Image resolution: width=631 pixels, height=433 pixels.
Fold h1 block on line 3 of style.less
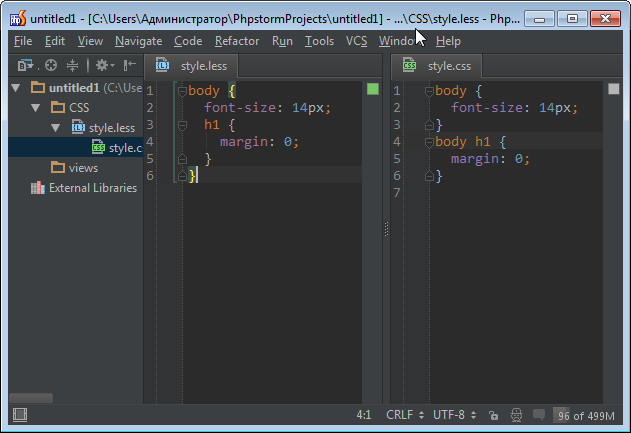pos(182,126)
